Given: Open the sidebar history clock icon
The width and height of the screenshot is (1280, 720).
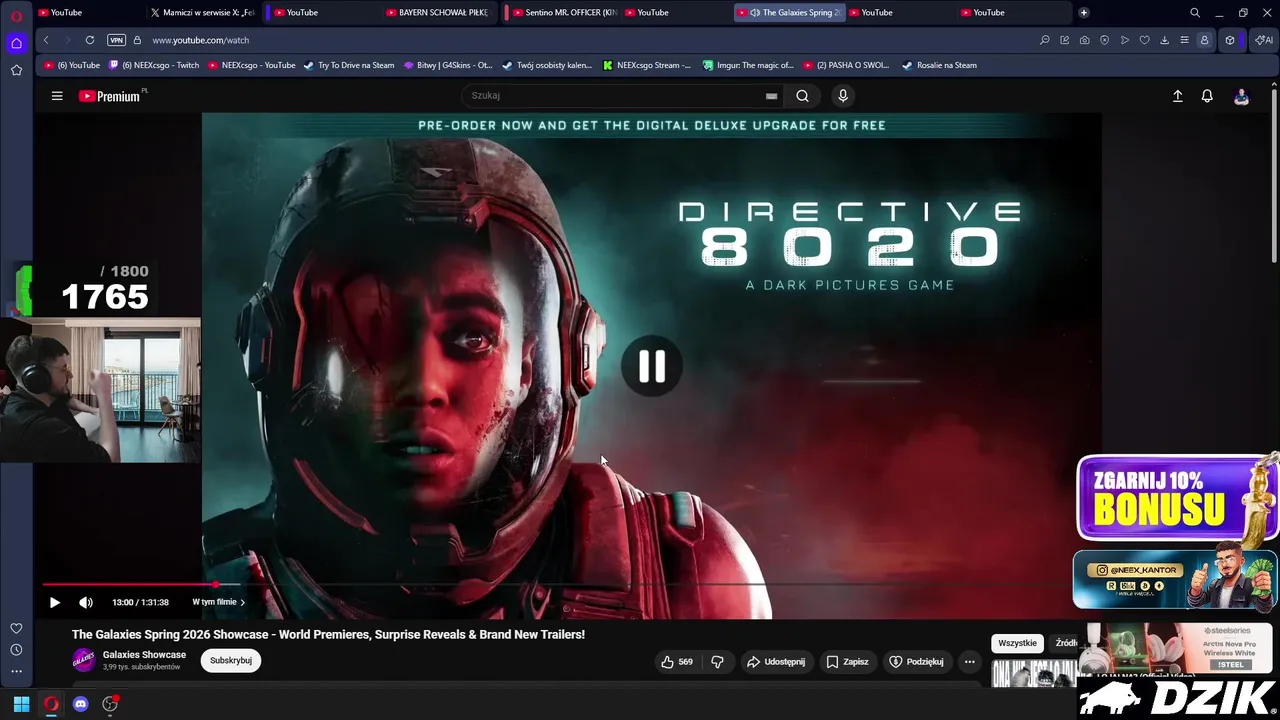Looking at the screenshot, I should coord(16,650).
